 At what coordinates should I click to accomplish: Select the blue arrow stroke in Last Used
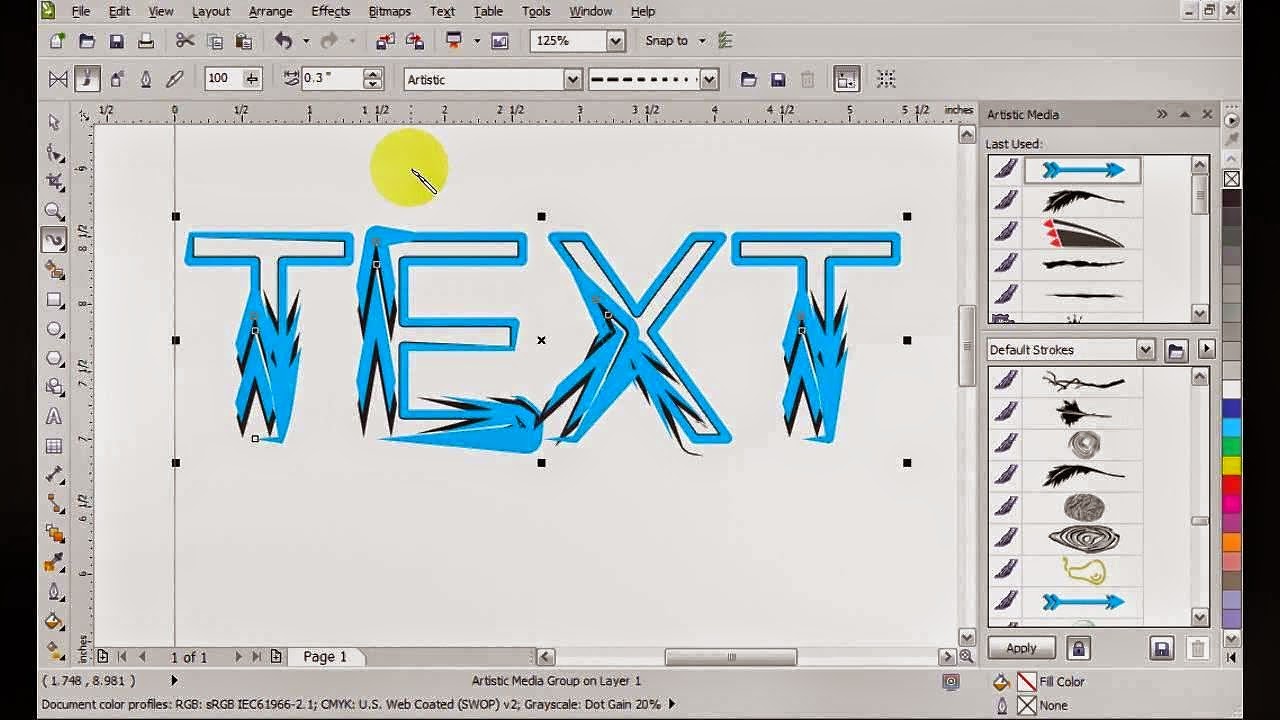tap(1083, 170)
